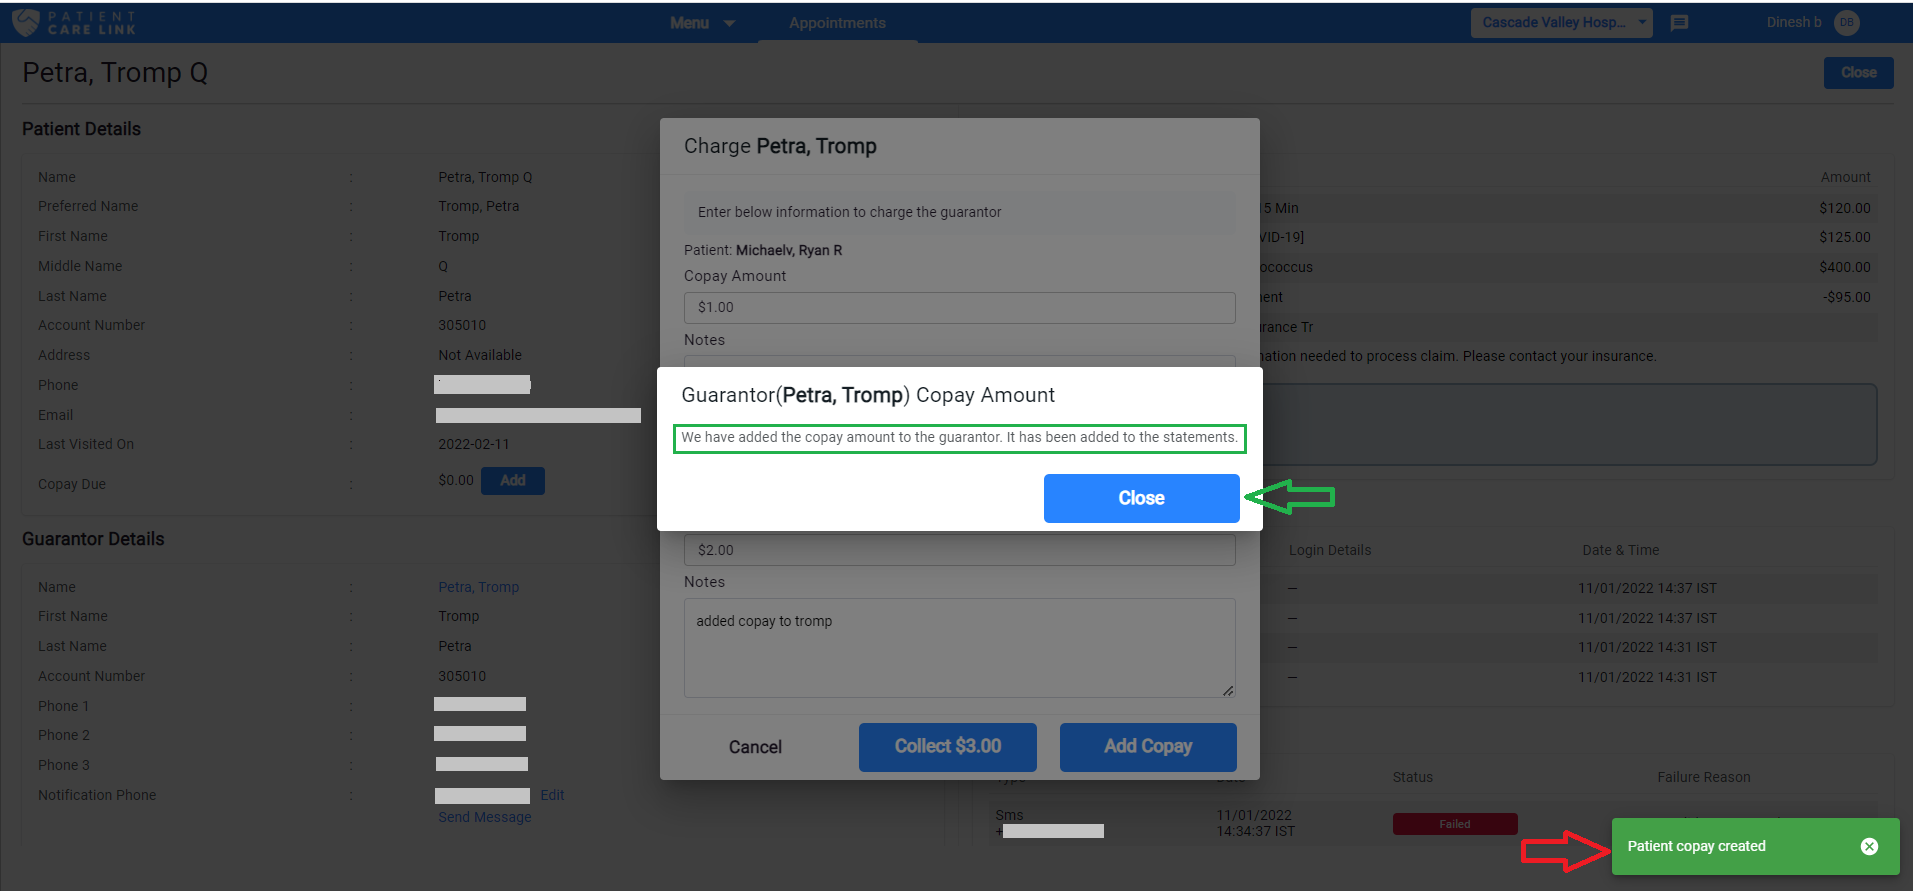Click the Petra, Tromp Q page heading

115,73
